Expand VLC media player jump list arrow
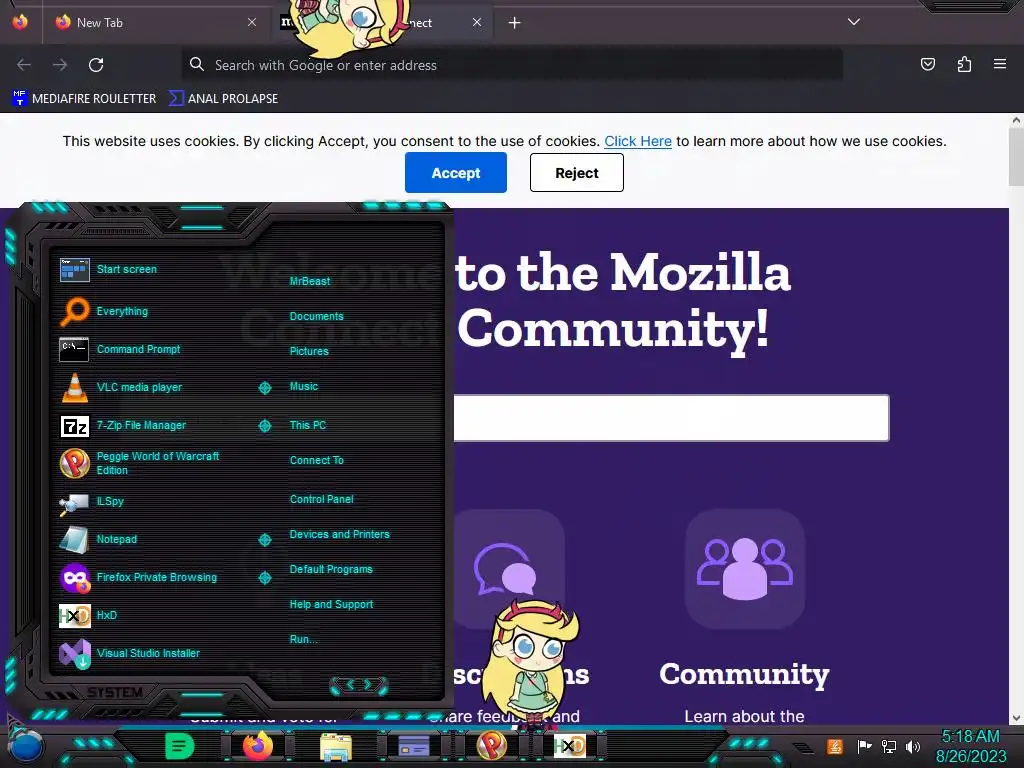 264,388
